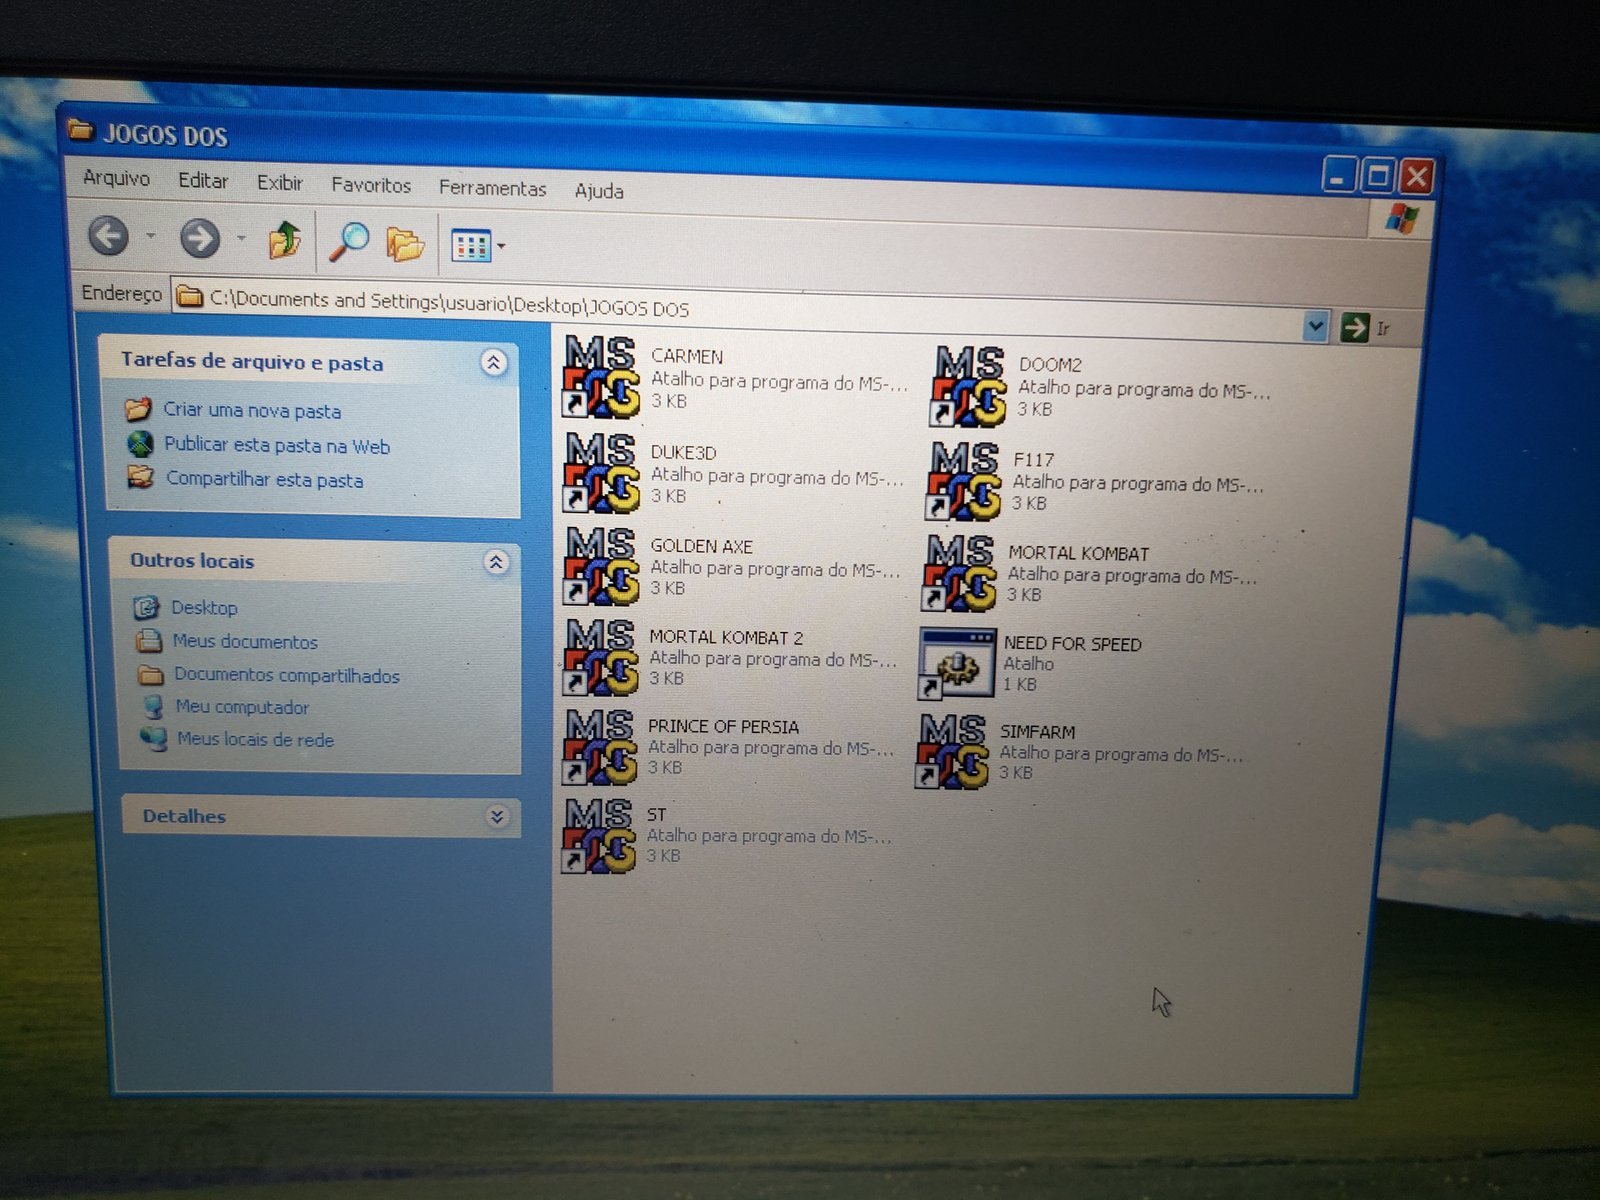Open Documentos compartilhados link
Image resolution: width=1600 pixels, height=1200 pixels.
point(287,675)
